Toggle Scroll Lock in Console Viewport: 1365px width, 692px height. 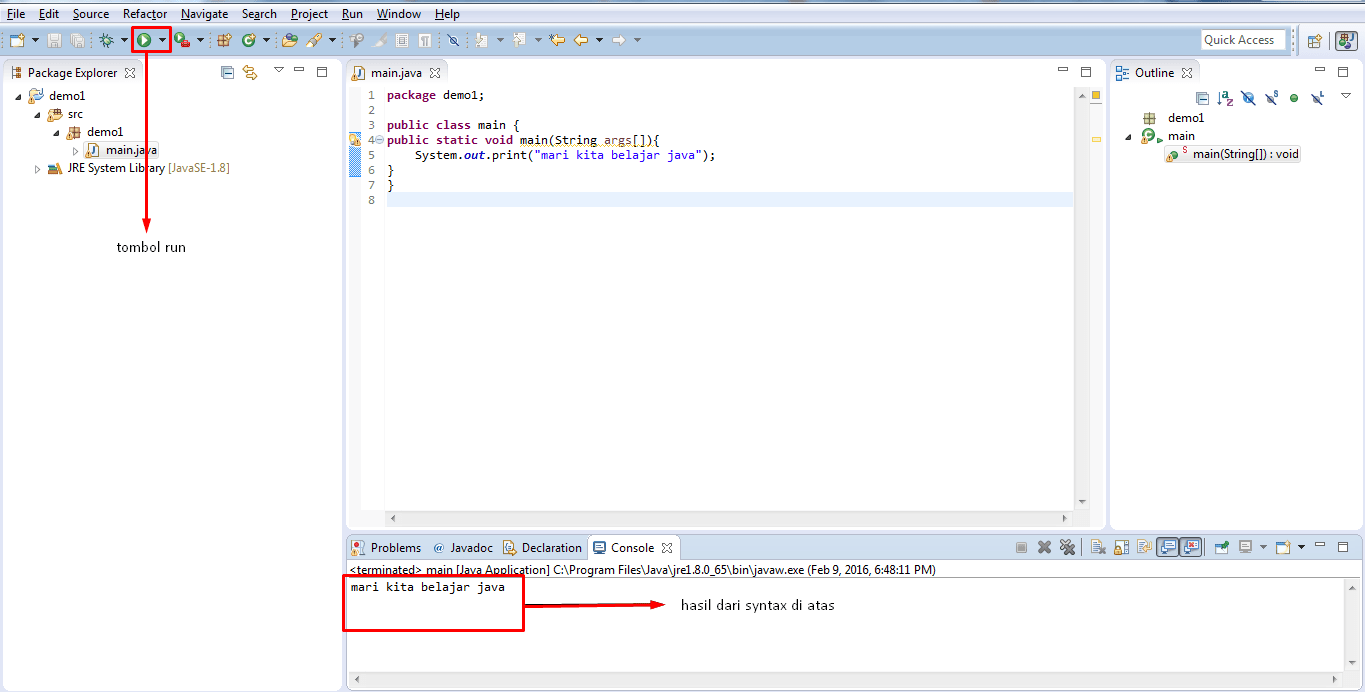[x=1122, y=547]
